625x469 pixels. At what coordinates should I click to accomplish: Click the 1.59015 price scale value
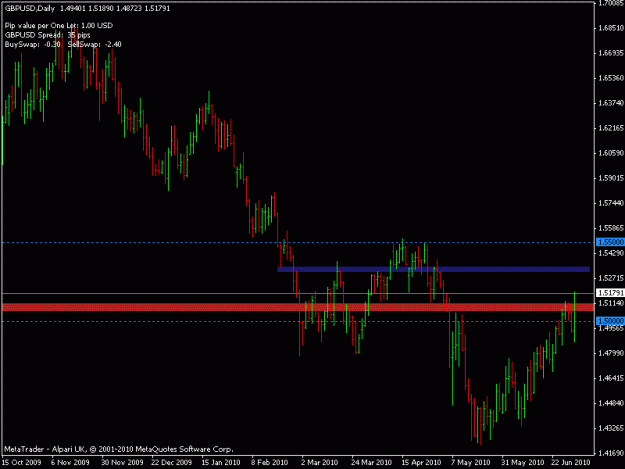pyautogui.click(x=611, y=178)
